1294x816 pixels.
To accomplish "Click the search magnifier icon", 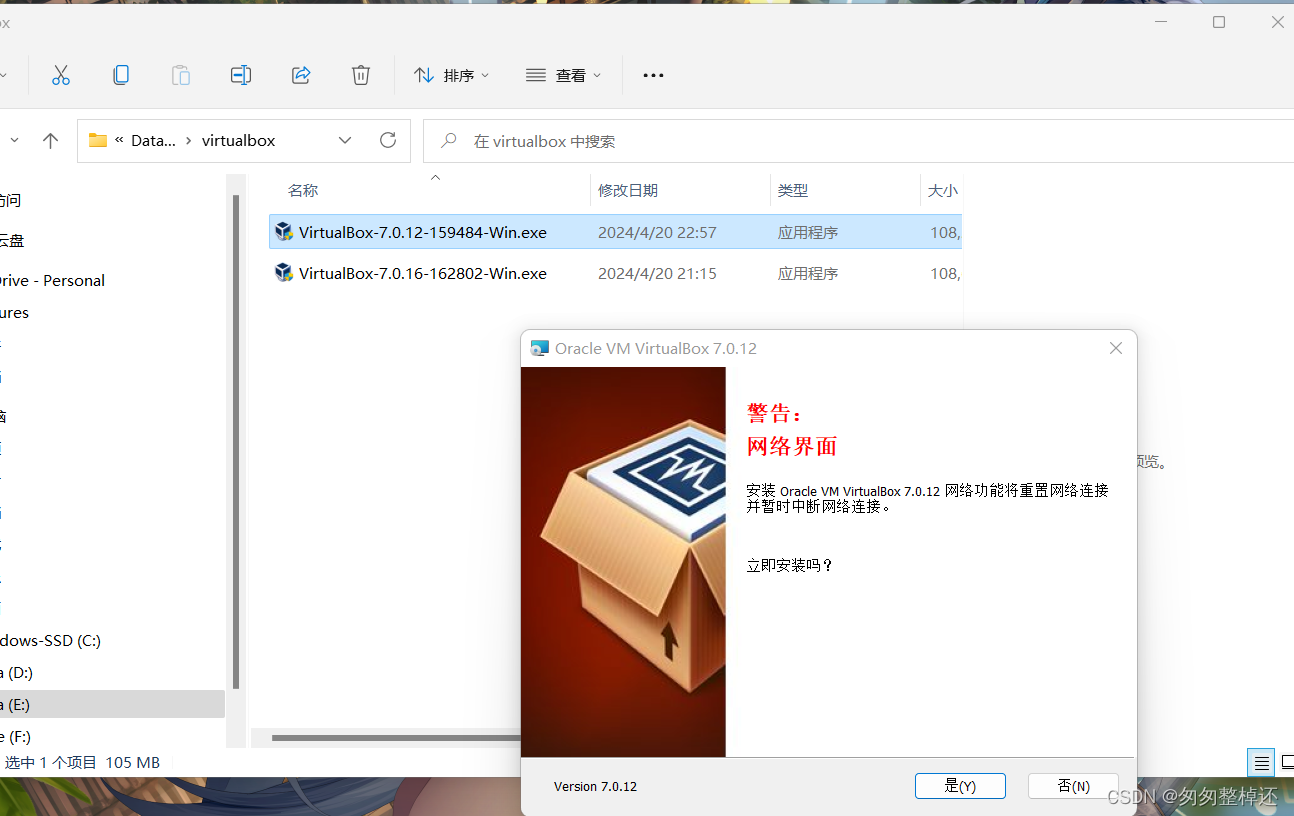I will coord(450,141).
